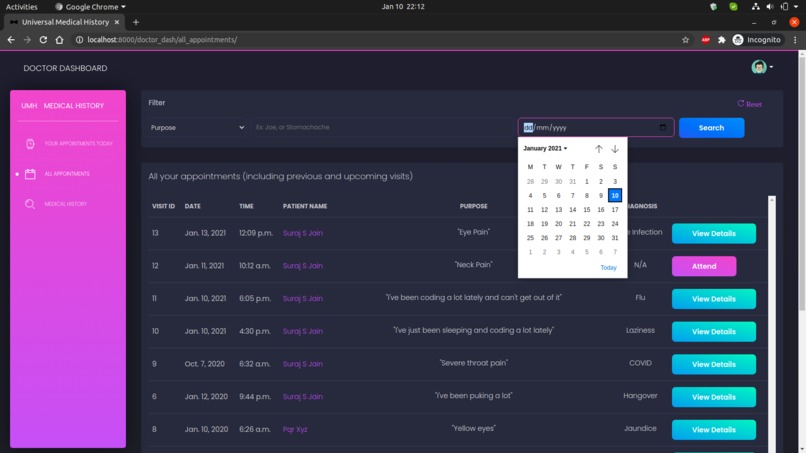Open the Activities overview

[x=22, y=7]
